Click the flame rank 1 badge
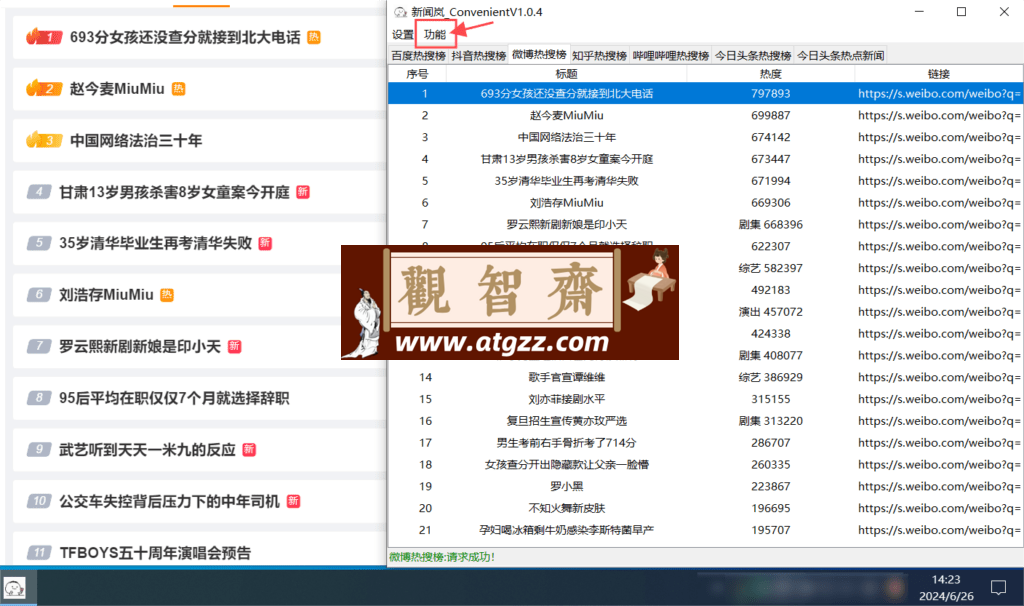 pos(44,37)
